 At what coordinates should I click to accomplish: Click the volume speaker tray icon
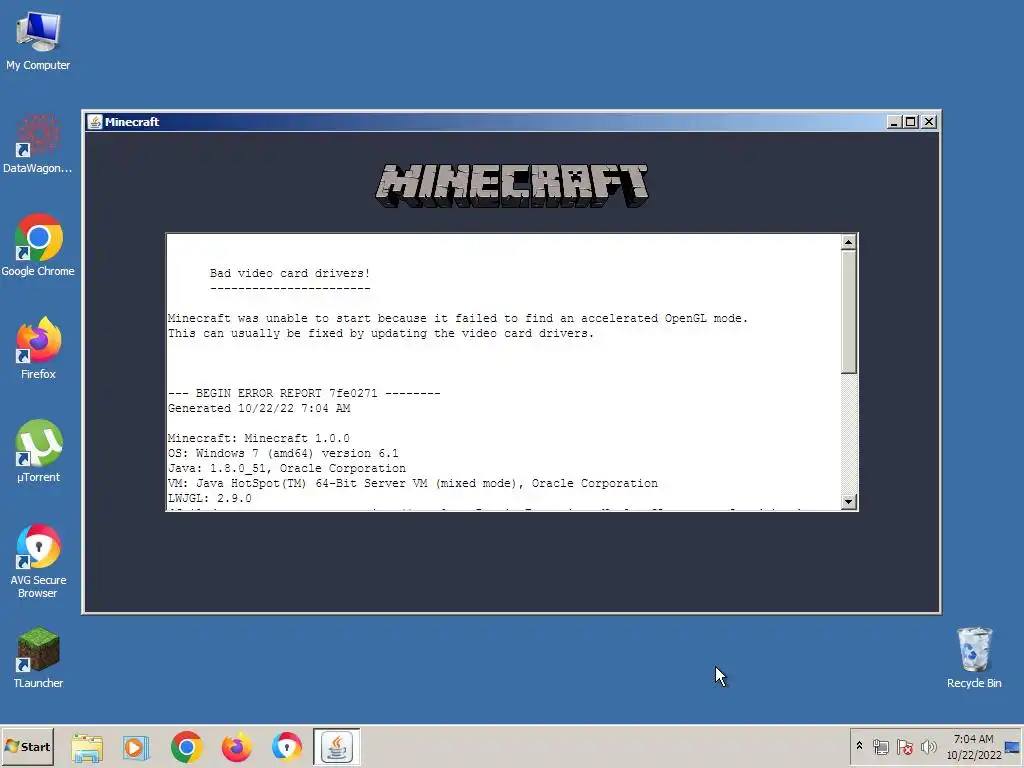coord(928,747)
